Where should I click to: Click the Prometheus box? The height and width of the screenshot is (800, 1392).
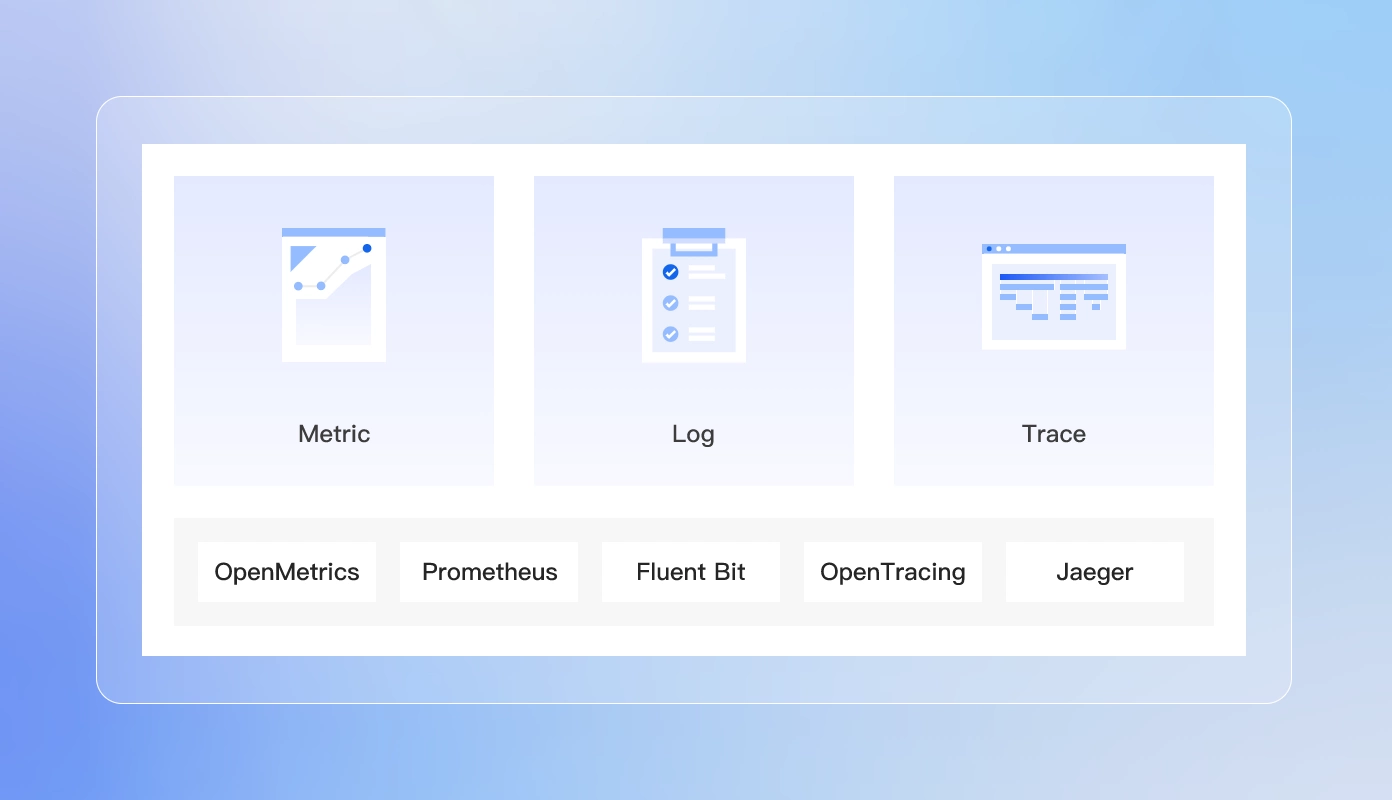tap(489, 572)
